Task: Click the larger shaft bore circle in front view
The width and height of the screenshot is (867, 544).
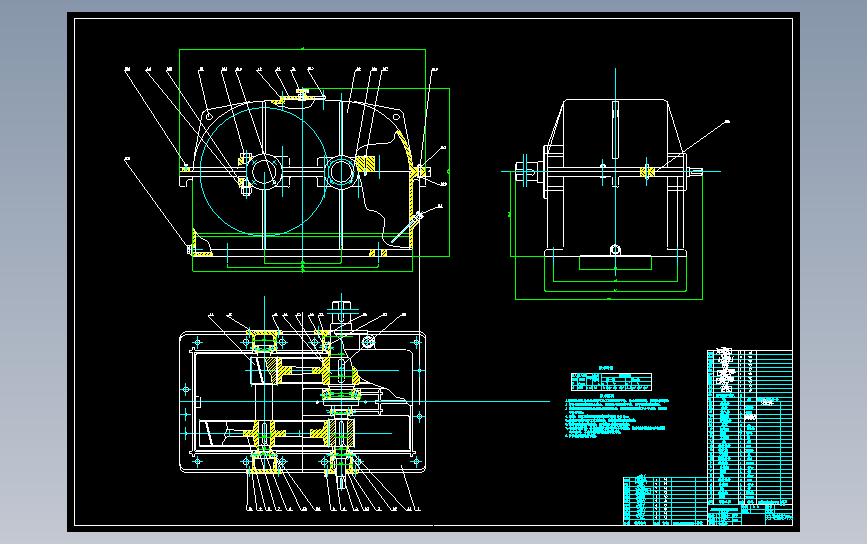Action: click(x=264, y=171)
